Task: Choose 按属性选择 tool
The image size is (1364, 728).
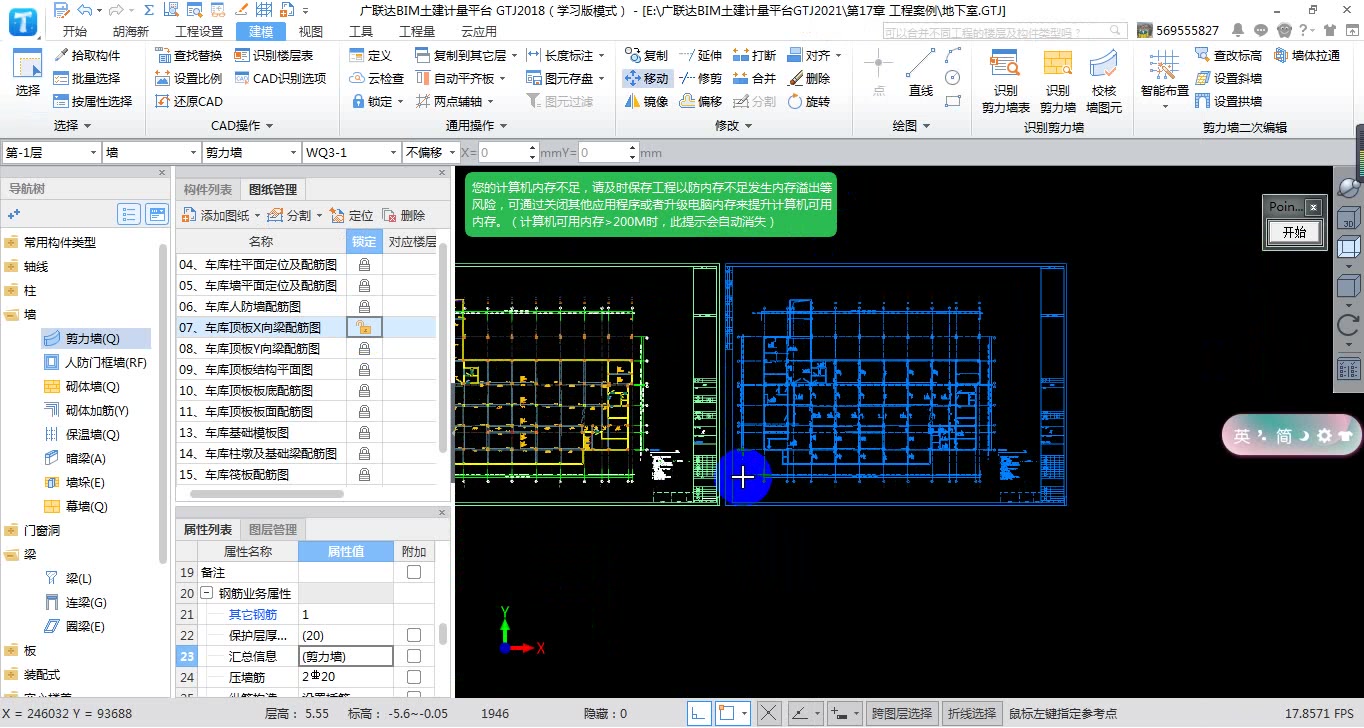Action: point(93,101)
